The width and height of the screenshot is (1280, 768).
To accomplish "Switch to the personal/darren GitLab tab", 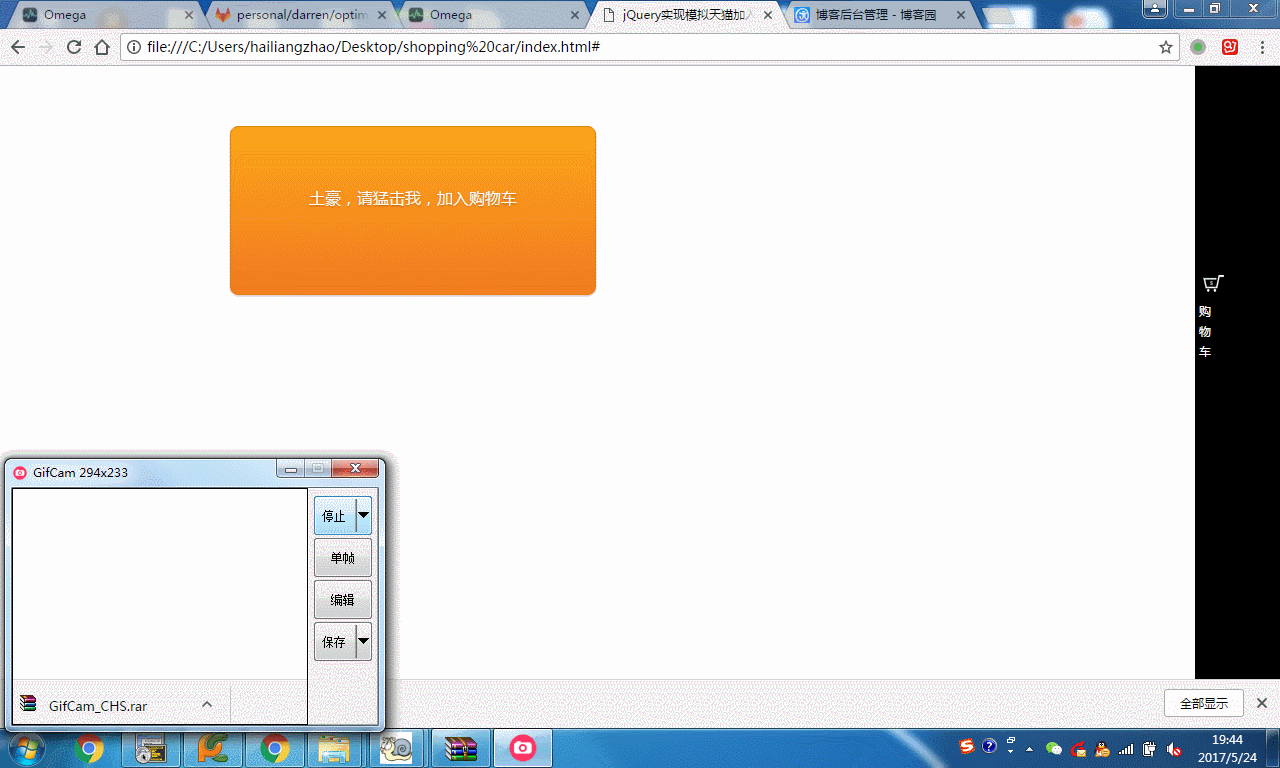I will point(300,15).
